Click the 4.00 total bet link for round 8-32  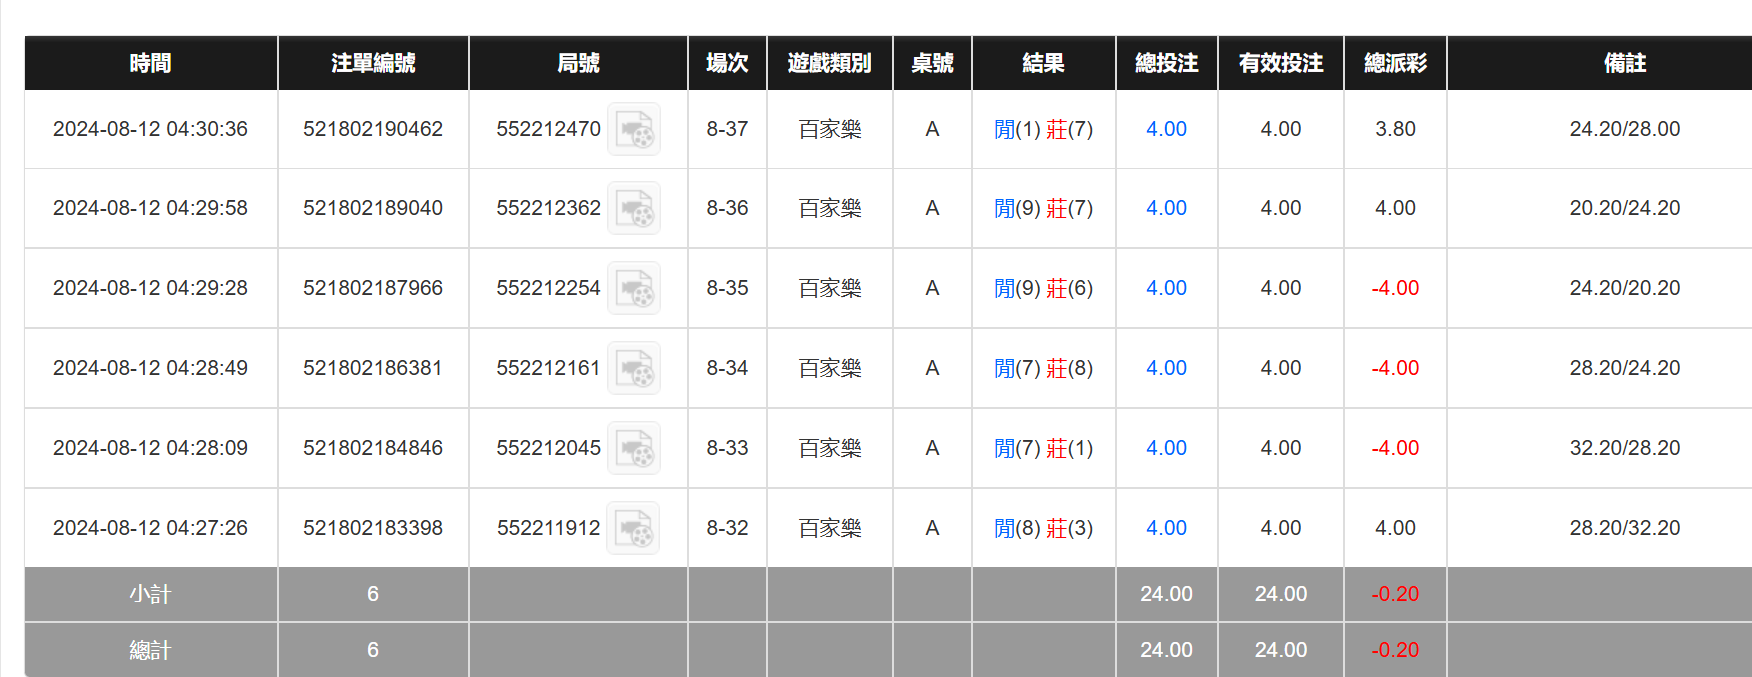[1166, 528]
